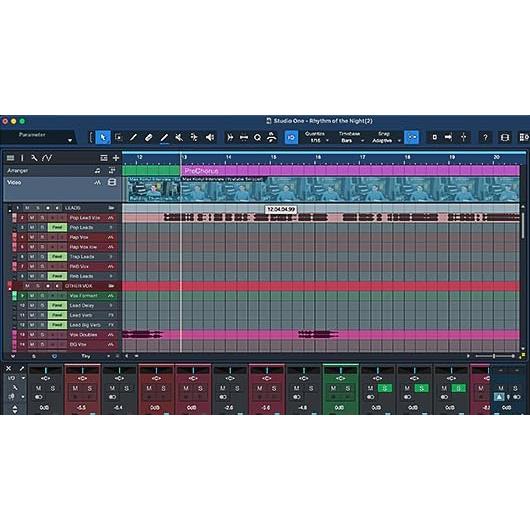Click the Feed button on Lead Big Verb track
The image size is (530, 530).
click(57, 325)
